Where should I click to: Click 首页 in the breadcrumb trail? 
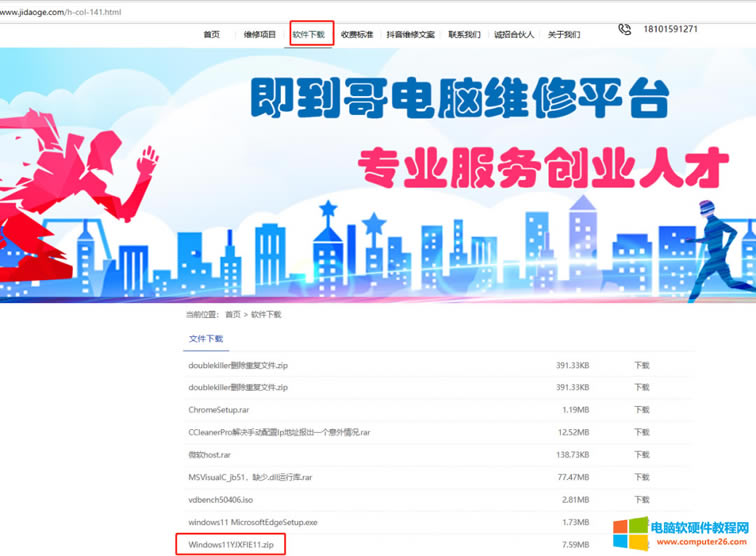tap(233, 314)
